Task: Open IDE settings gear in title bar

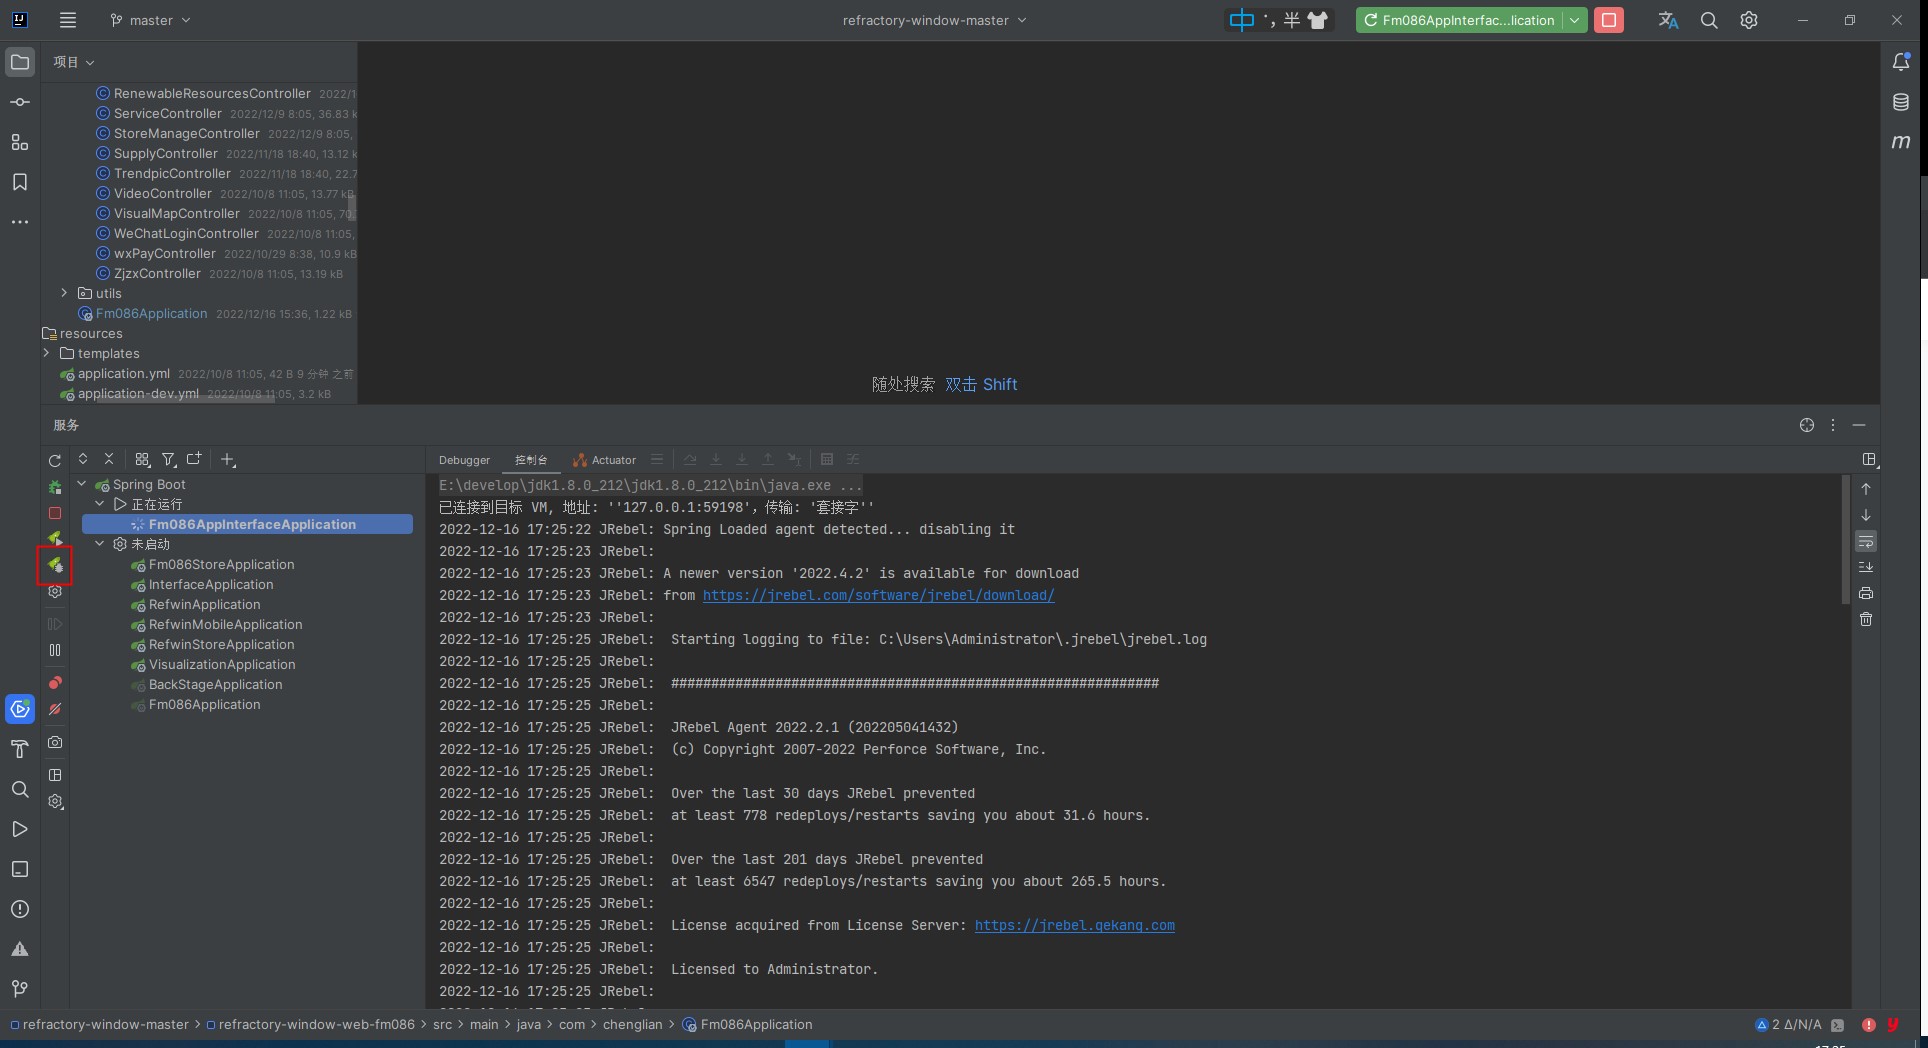Action: (1749, 20)
